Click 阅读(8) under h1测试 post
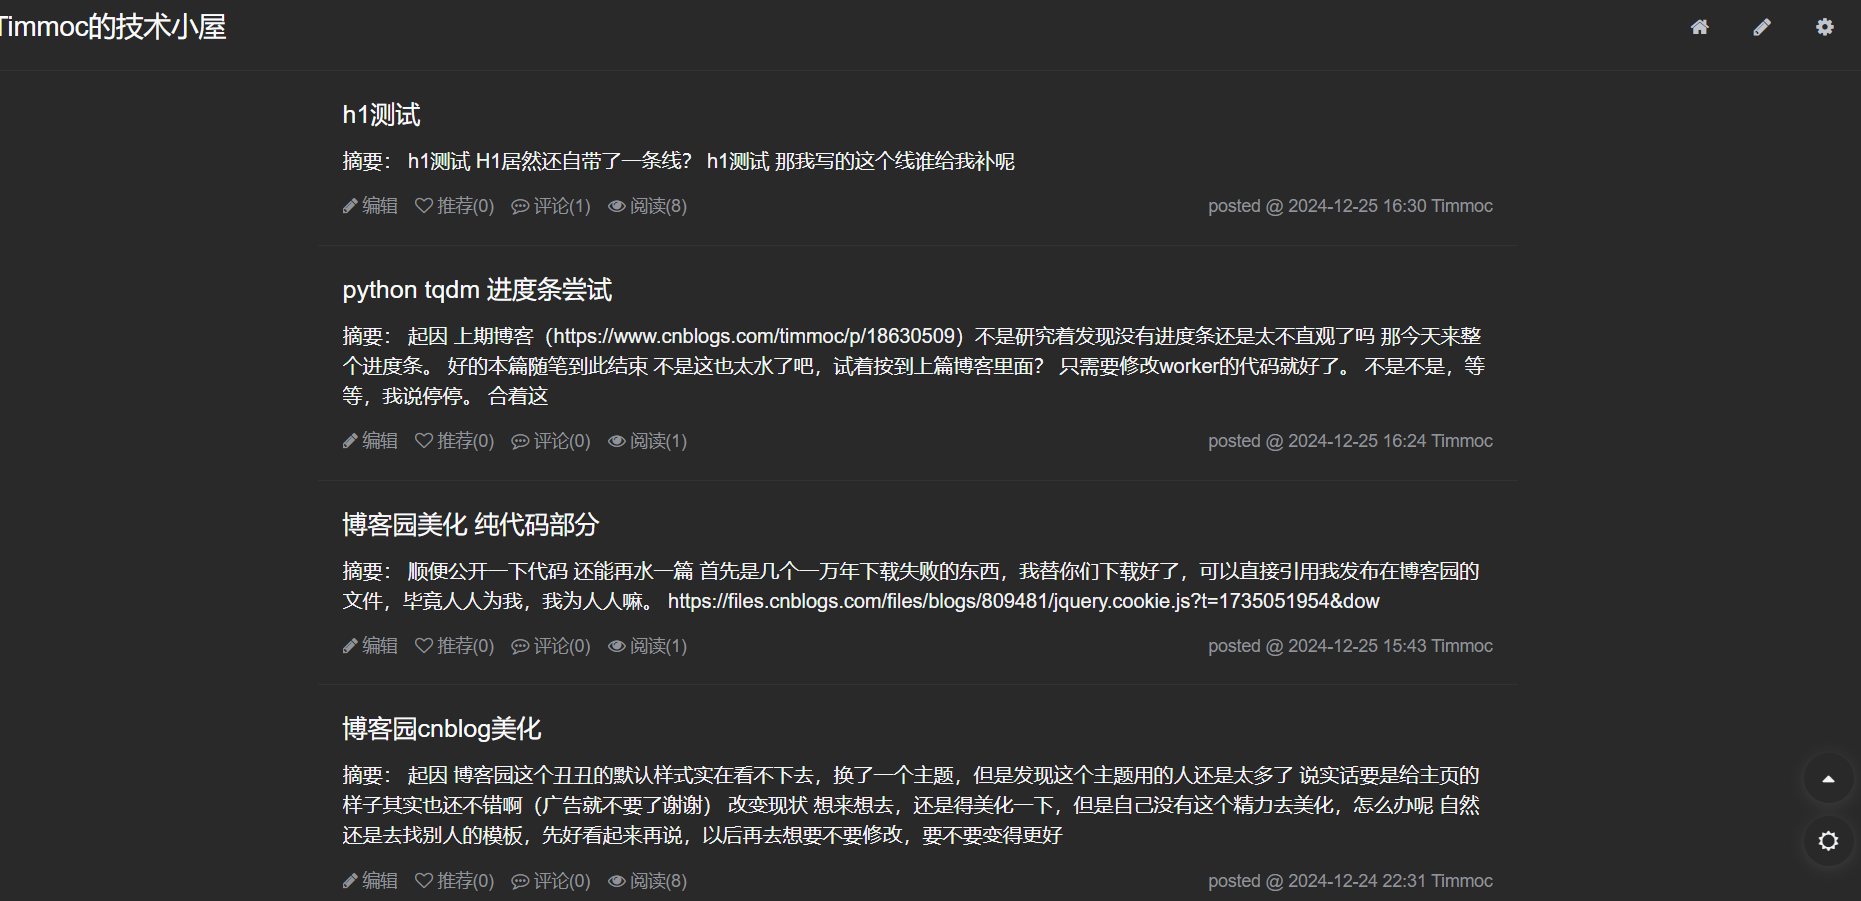Screen dimensions: 1861x901 point(647,206)
